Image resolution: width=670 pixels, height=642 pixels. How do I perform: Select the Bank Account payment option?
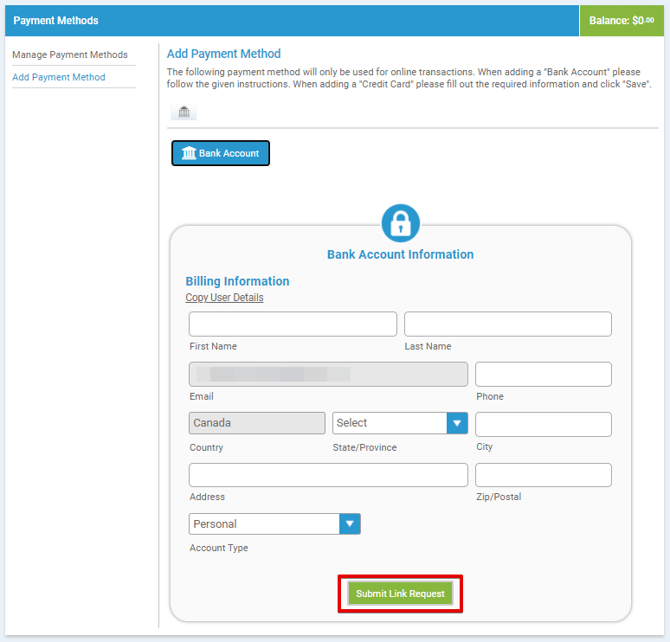tap(221, 153)
